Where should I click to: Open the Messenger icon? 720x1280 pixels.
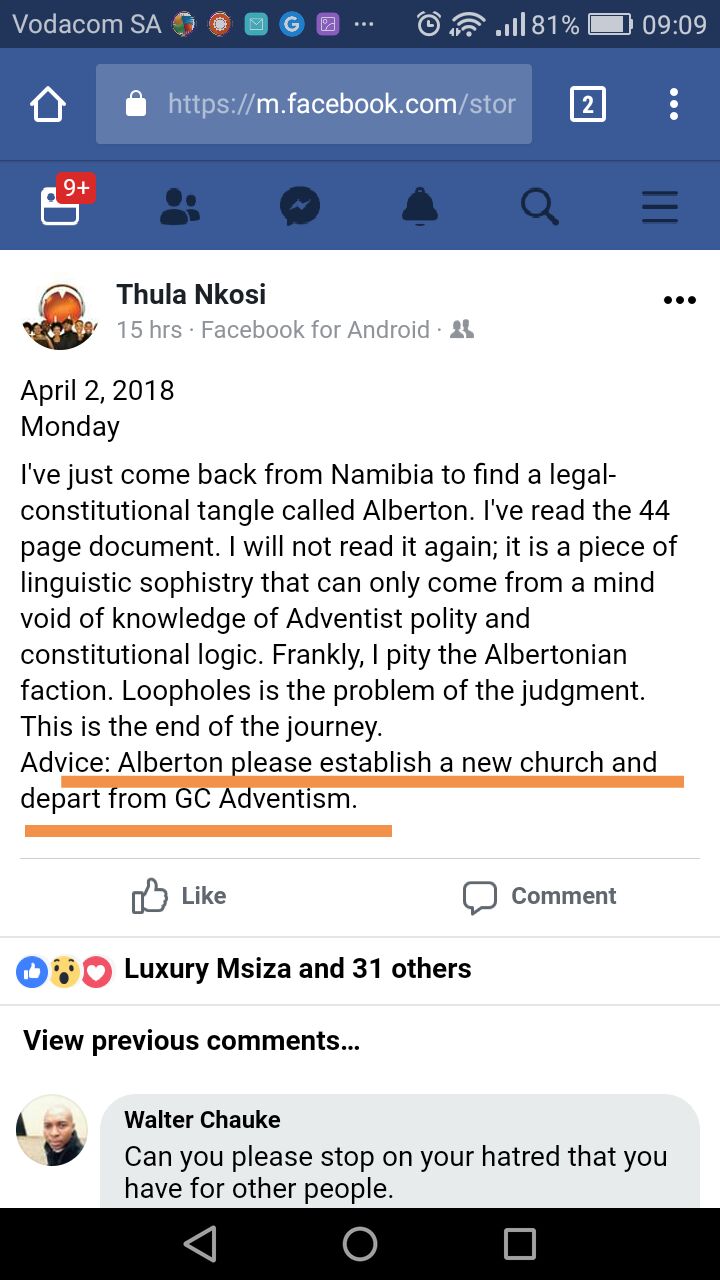coord(300,206)
